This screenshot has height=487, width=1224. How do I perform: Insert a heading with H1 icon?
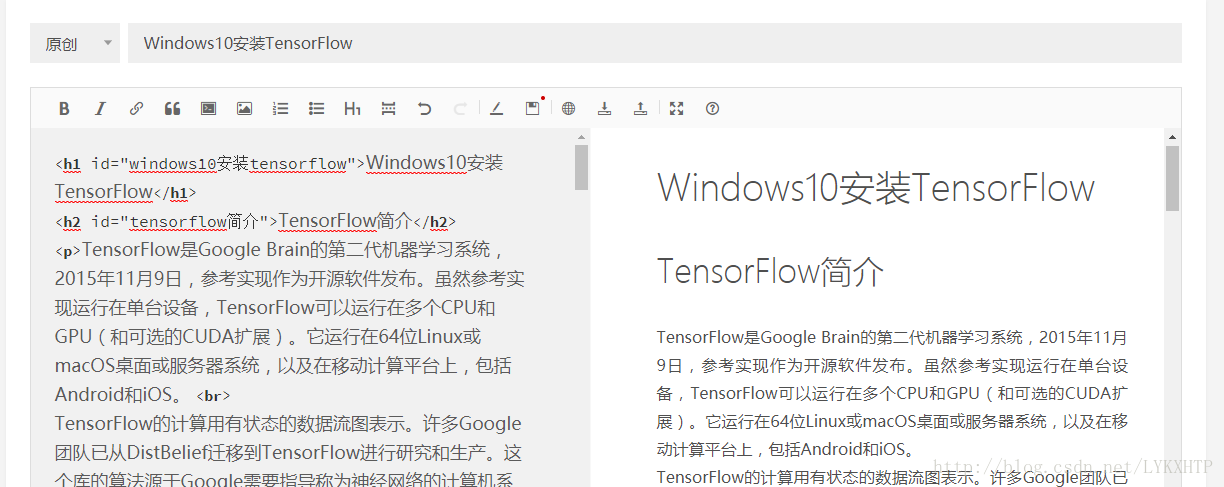(352, 109)
